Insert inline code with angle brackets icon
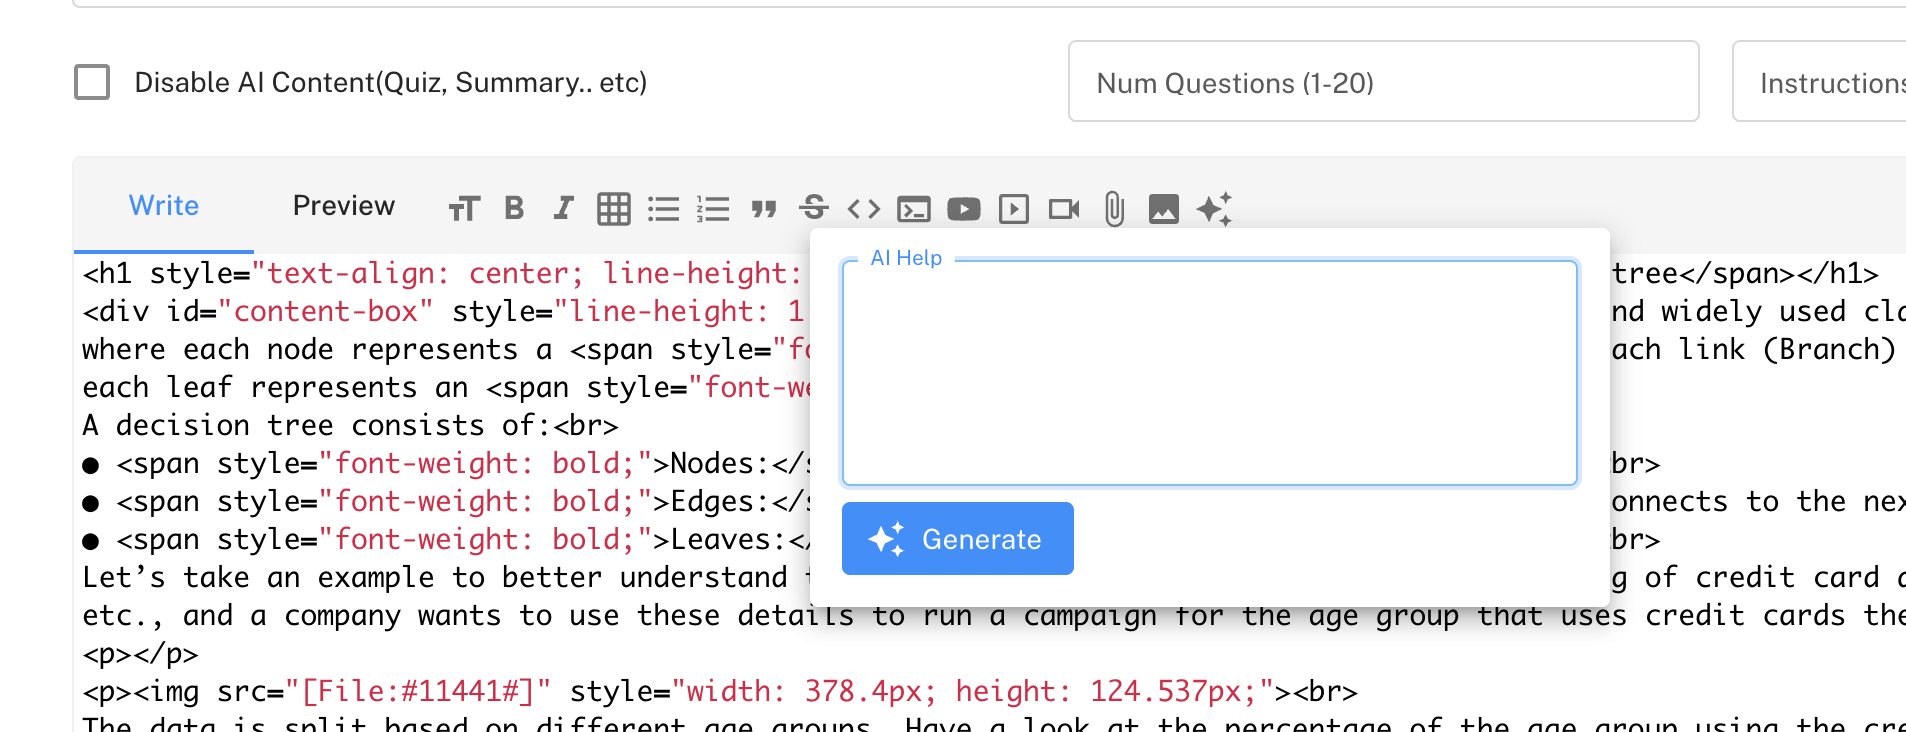This screenshot has height=732, width=1906. (x=864, y=209)
